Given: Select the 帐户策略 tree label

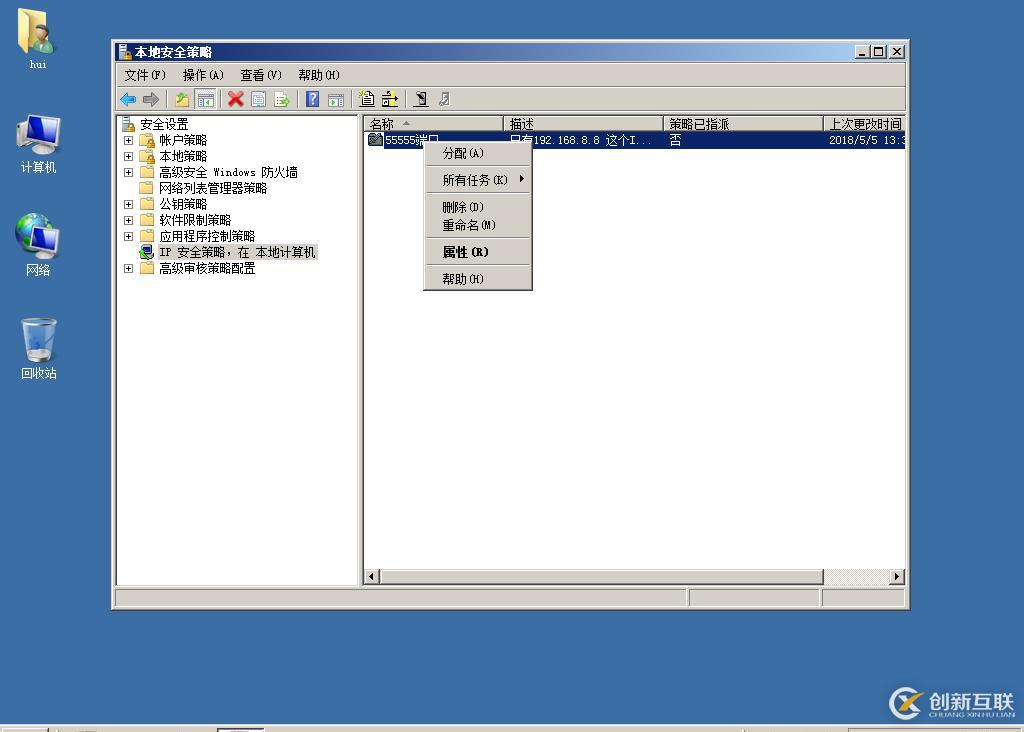Looking at the screenshot, I should point(183,140).
